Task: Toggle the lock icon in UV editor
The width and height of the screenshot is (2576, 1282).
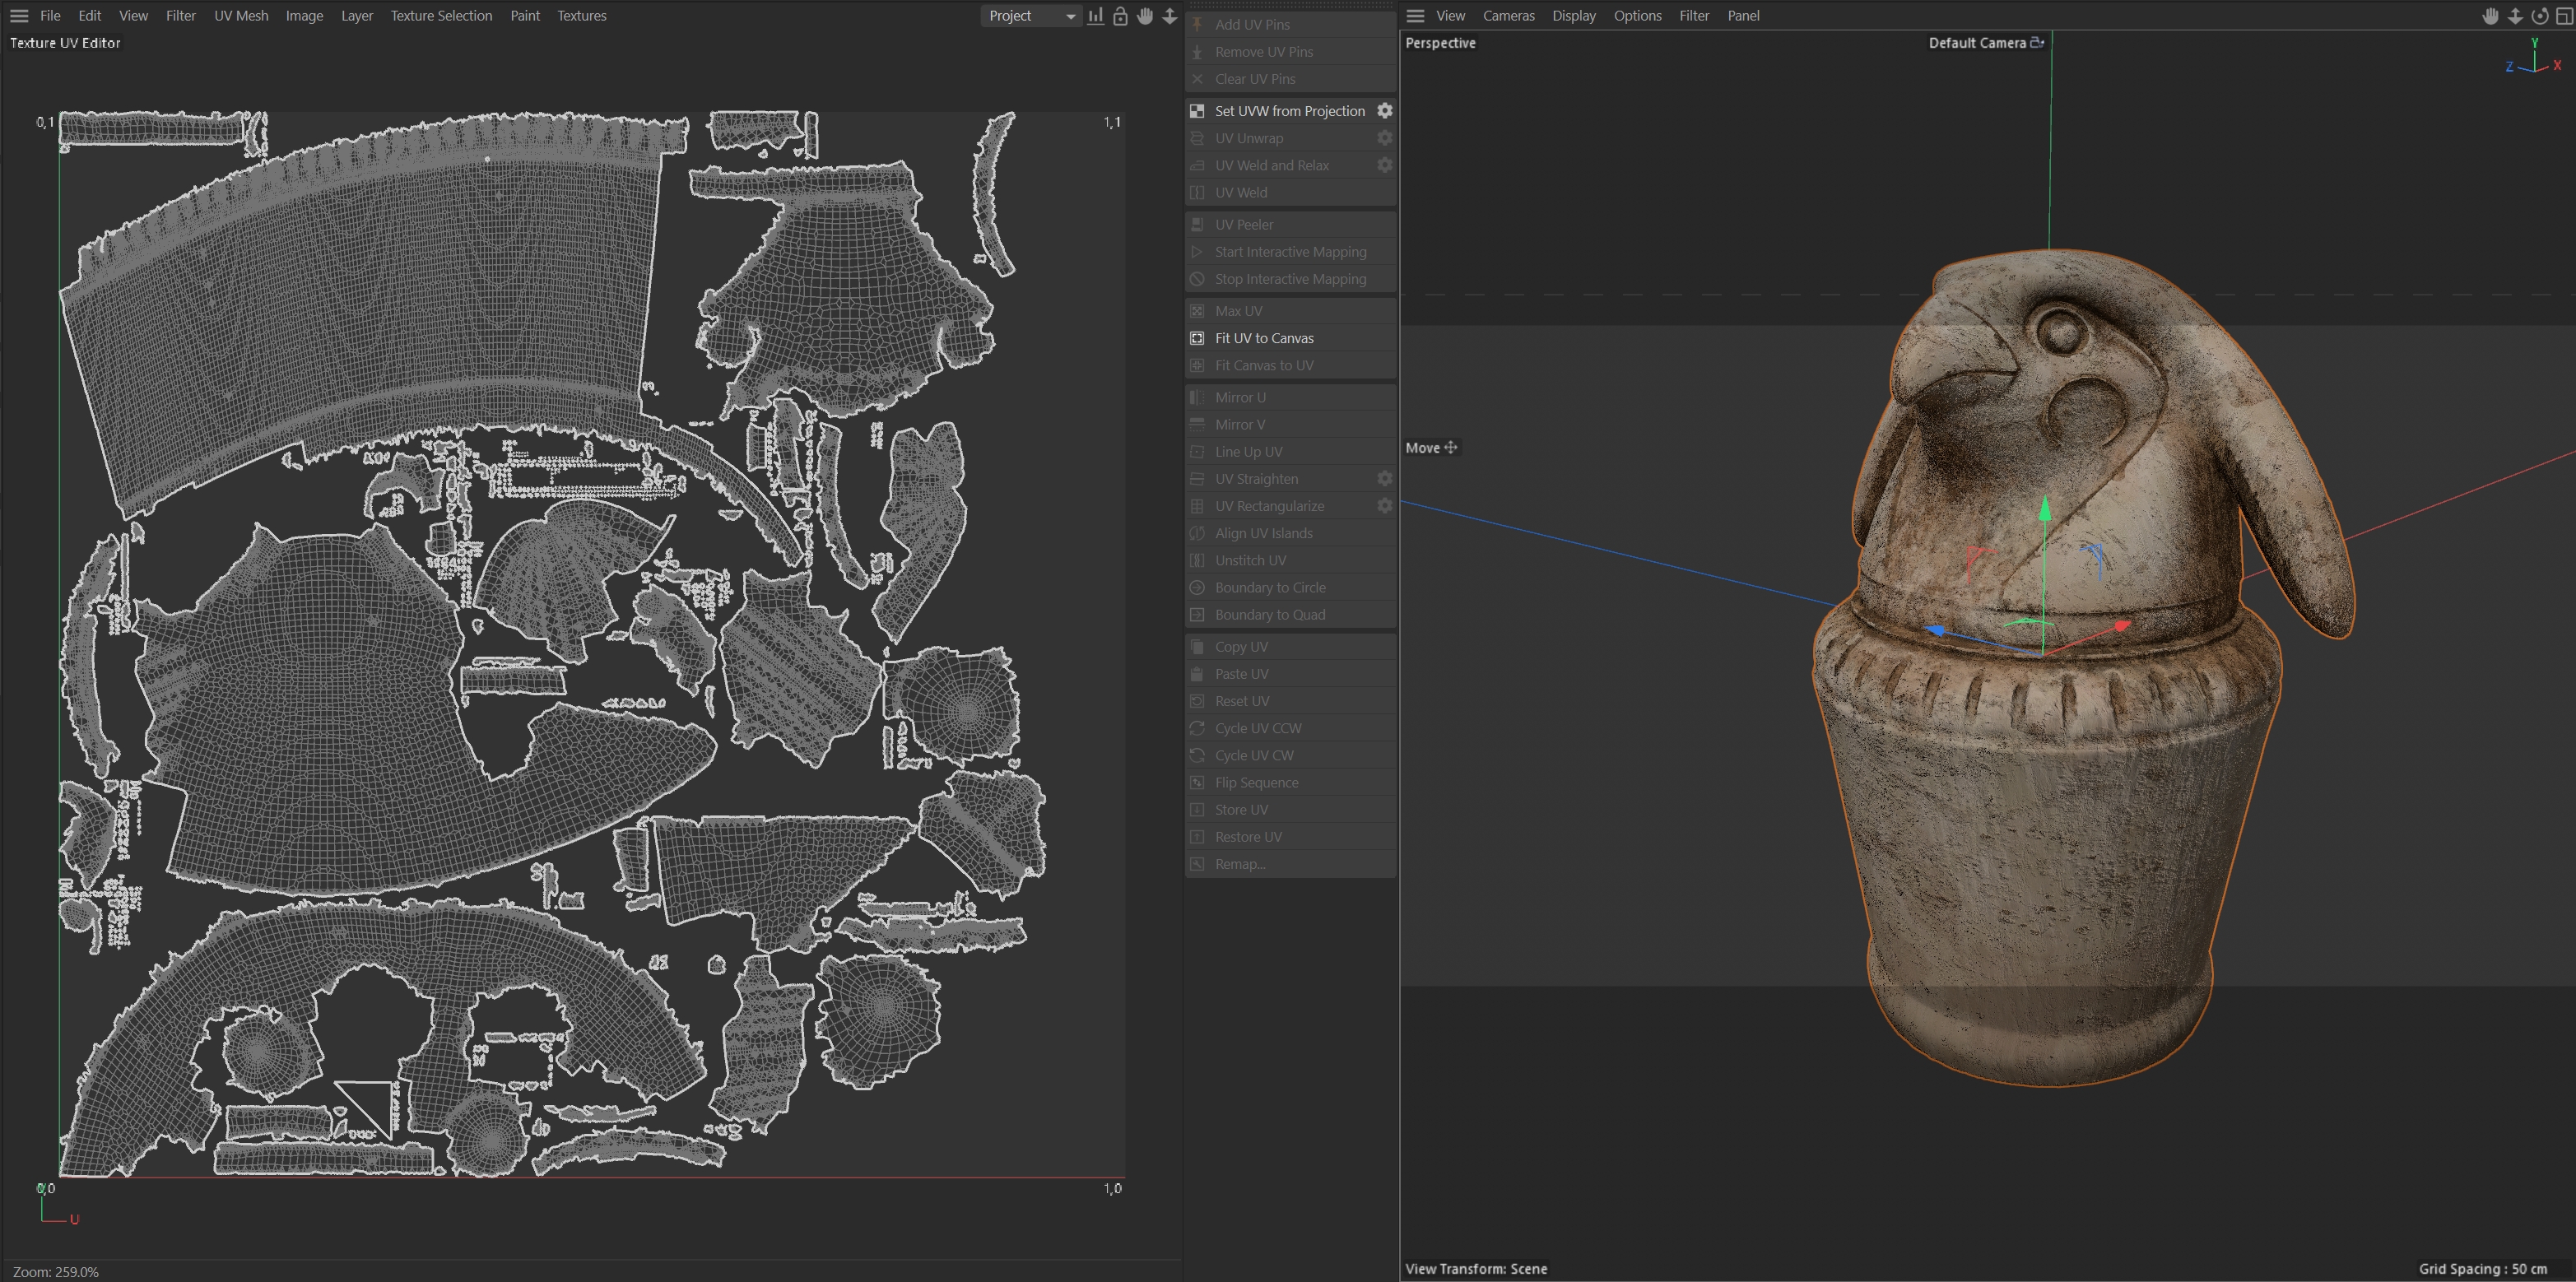Action: (1120, 16)
